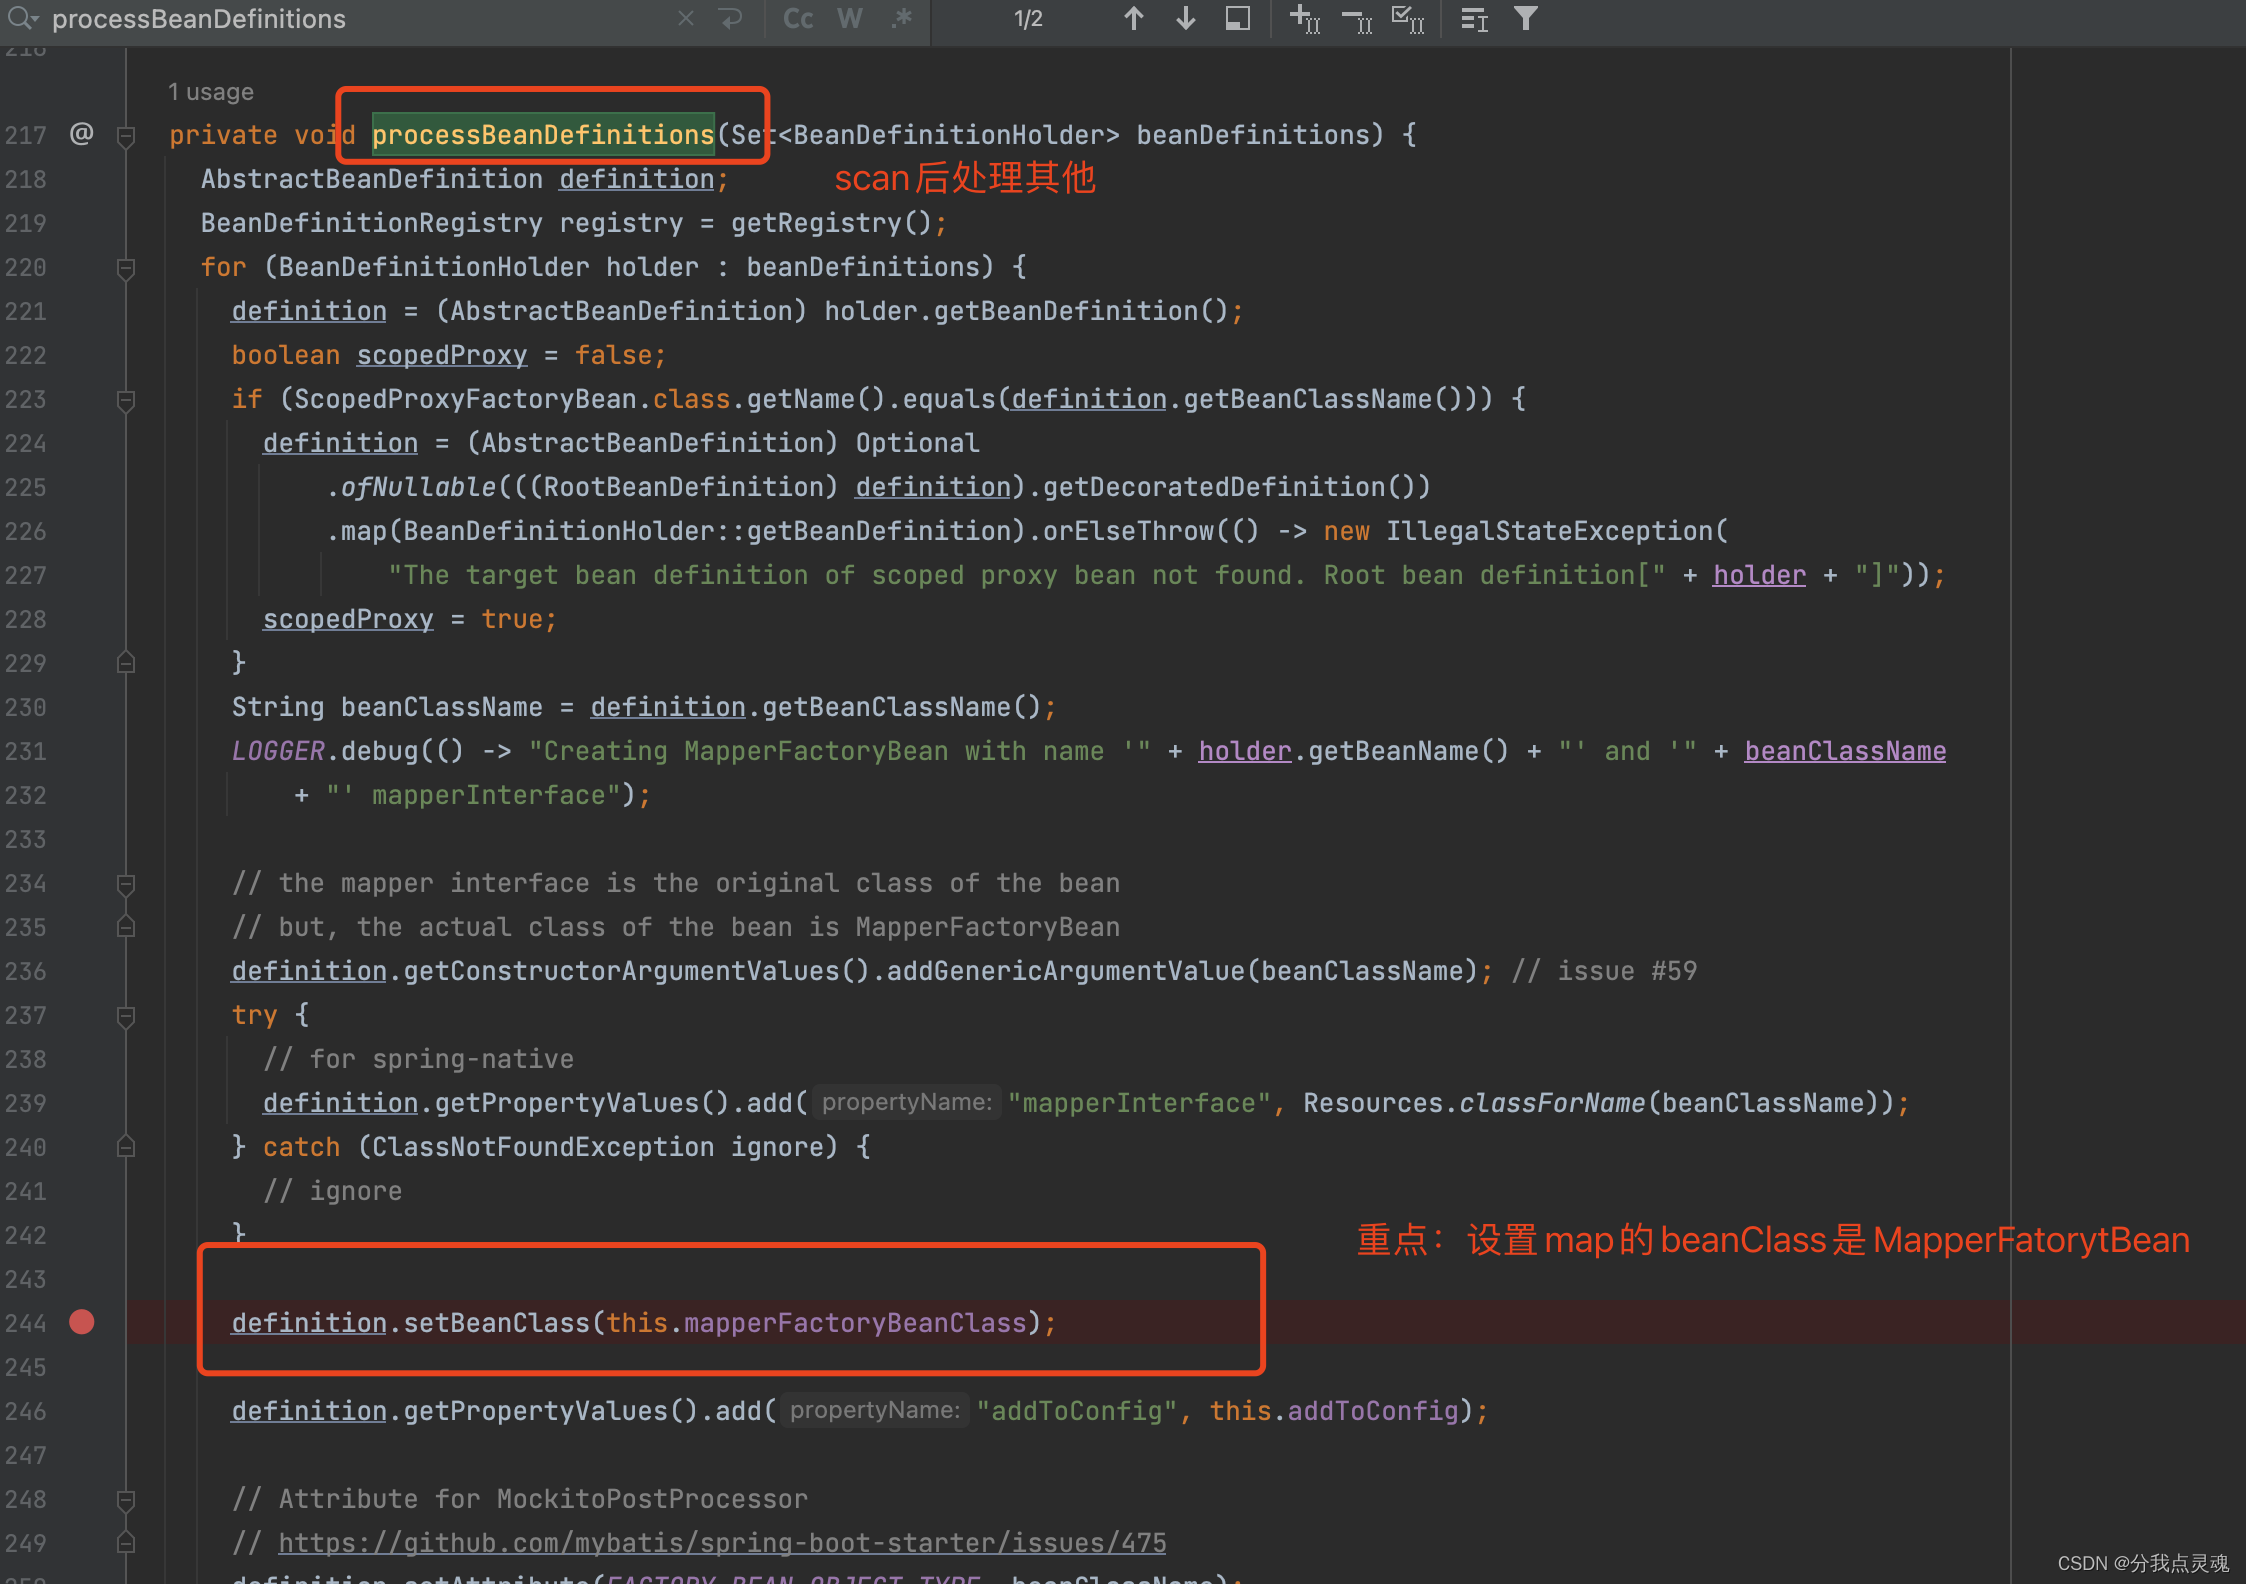
Task: Open search history dropdown at magnifier
Action: [x=22, y=19]
